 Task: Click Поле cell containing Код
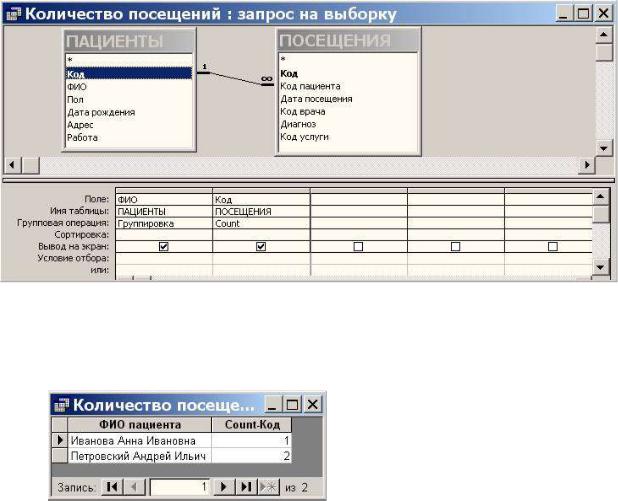tap(261, 199)
